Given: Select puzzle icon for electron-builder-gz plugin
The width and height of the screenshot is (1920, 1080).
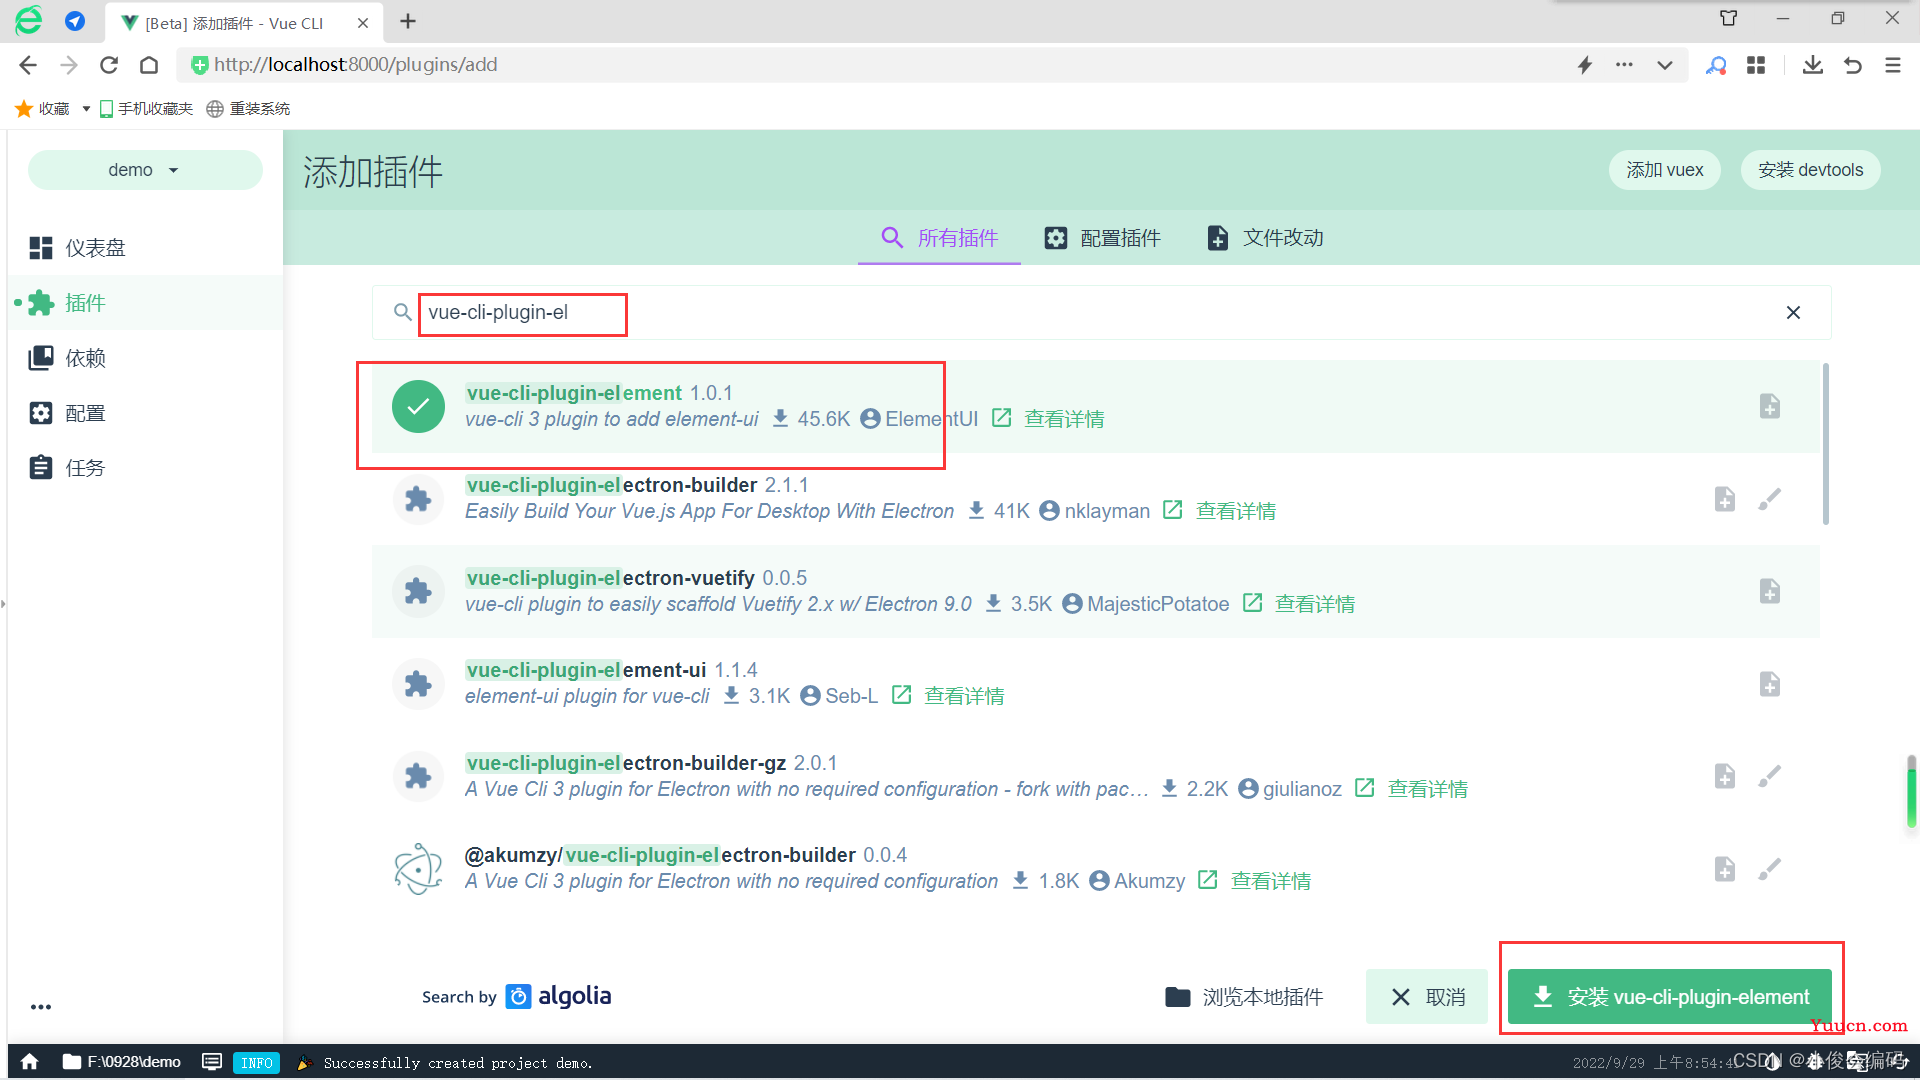Looking at the screenshot, I should pos(418,777).
